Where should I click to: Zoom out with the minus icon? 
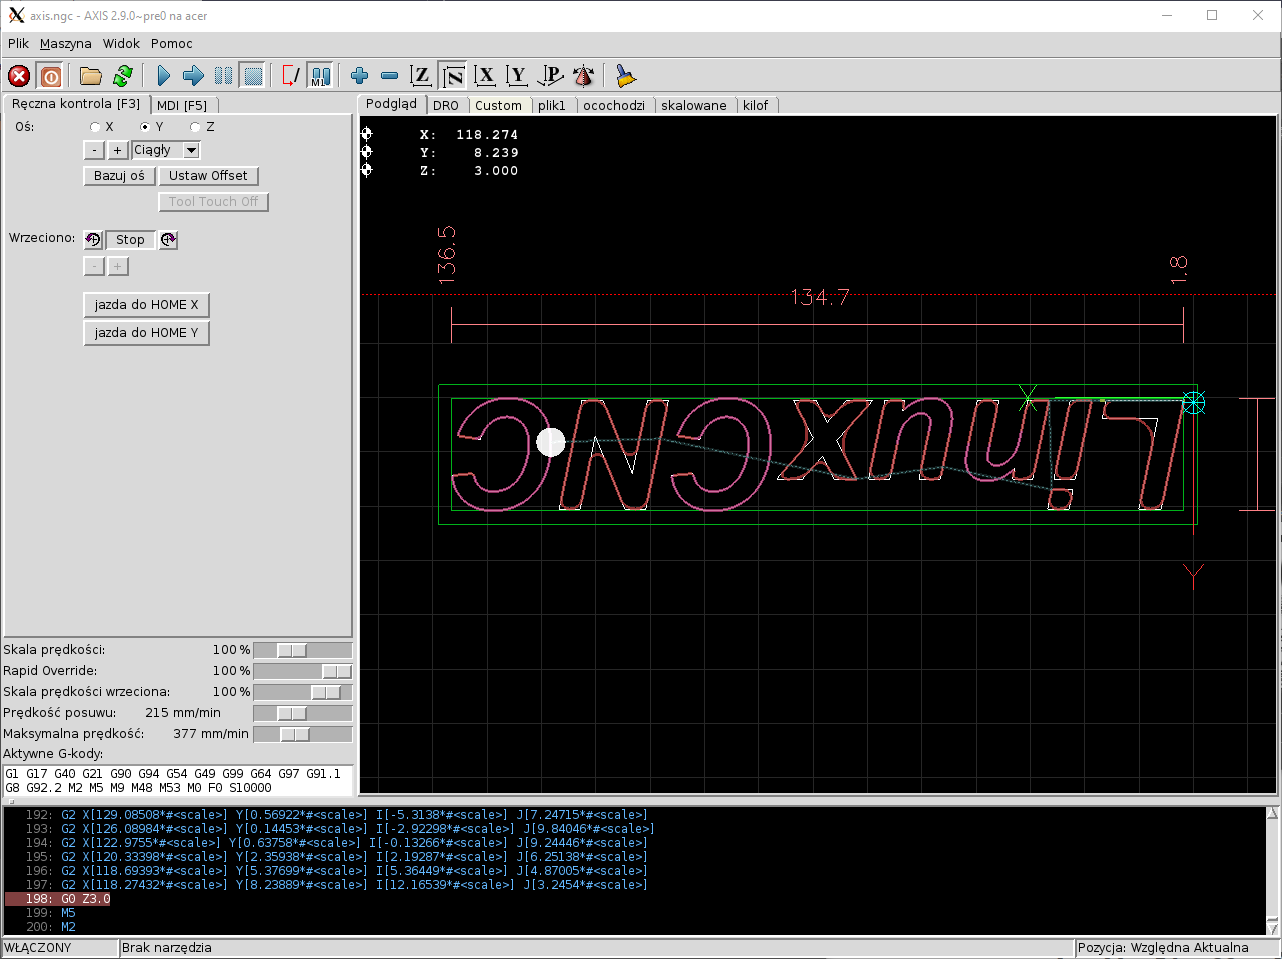coord(390,76)
